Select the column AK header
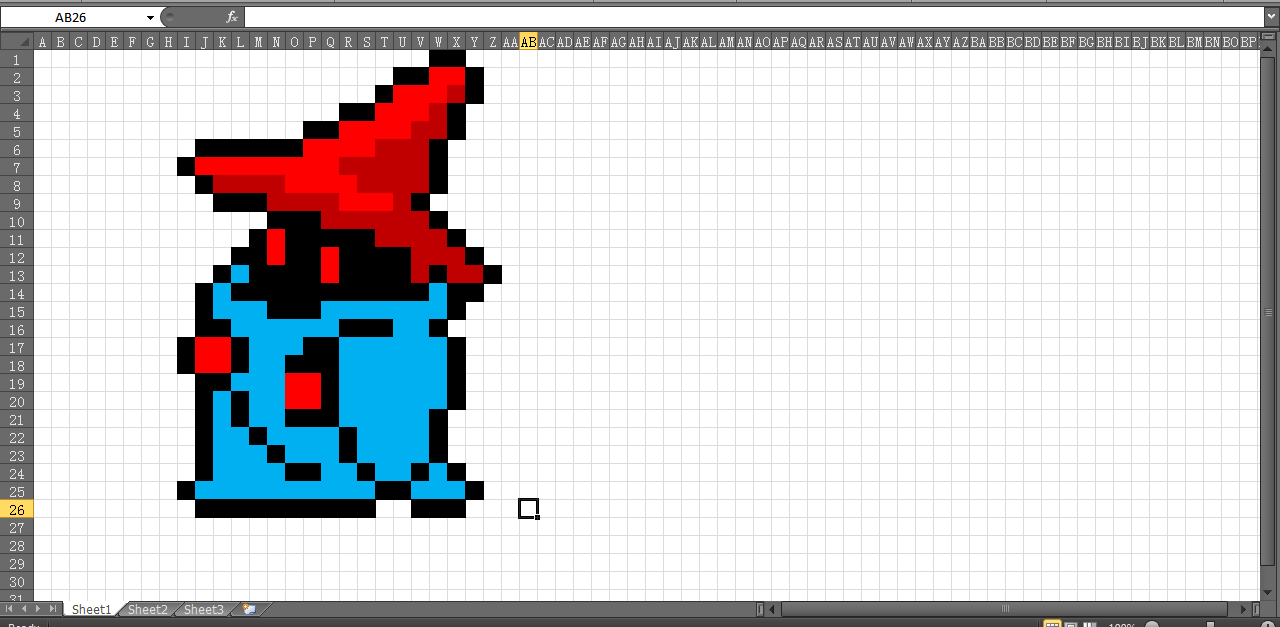The height and width of the screenshot is (627, 1280). point(690,42)
